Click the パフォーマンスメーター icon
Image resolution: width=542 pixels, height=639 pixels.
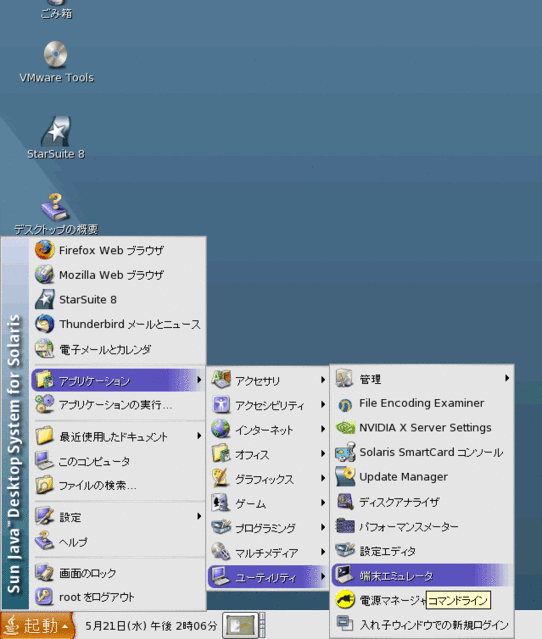coord(345,527)
